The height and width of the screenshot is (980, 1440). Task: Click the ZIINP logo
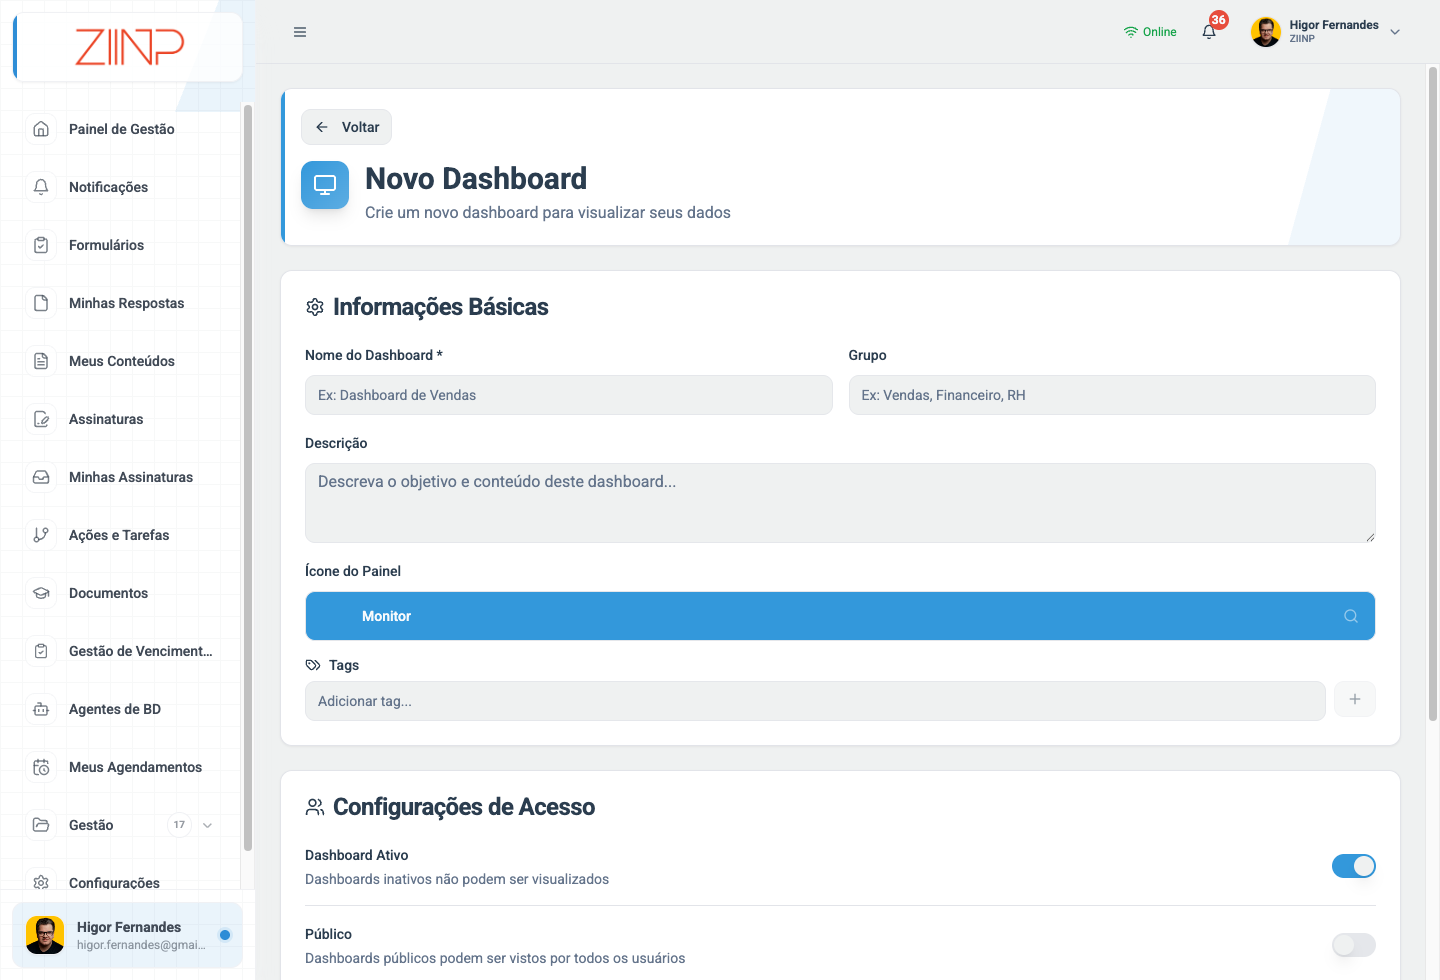point(129,47)
